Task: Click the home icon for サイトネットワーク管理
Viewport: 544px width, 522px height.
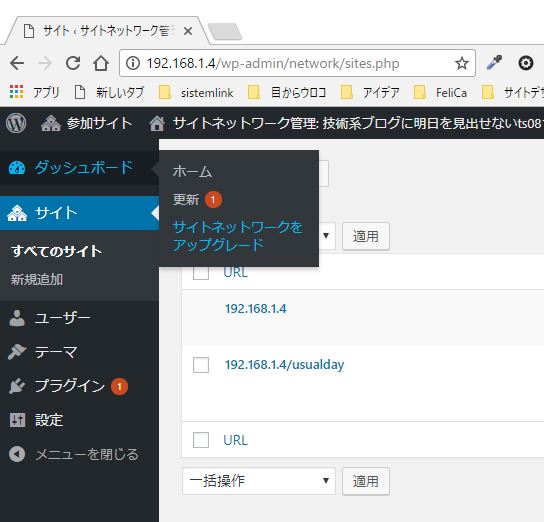Action: pyautogui.click(x=157, y=123)
